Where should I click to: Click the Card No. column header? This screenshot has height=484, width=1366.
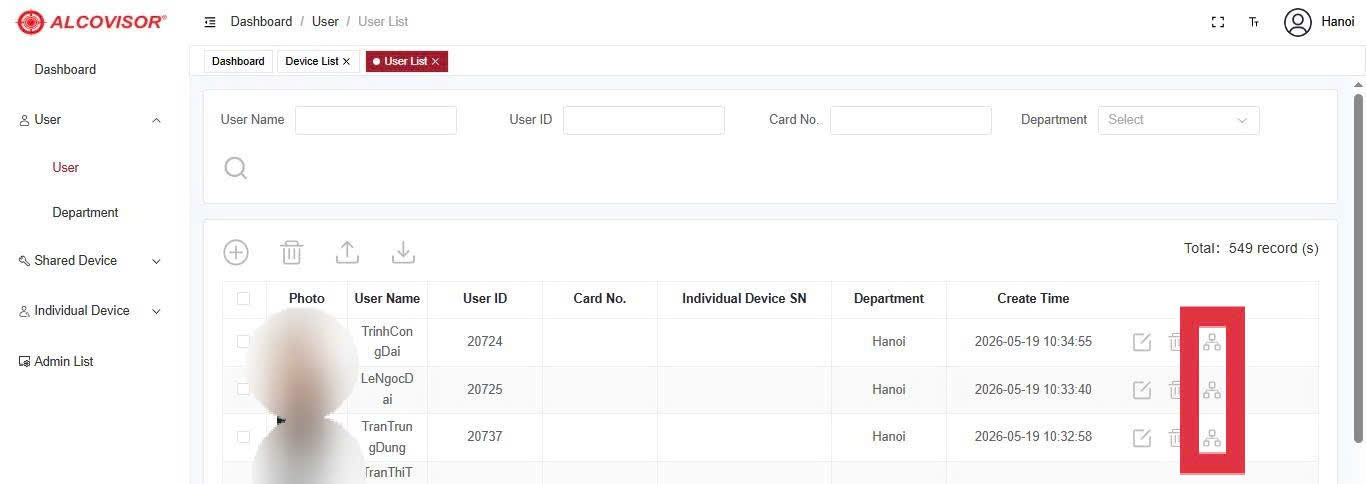(600, 299)
